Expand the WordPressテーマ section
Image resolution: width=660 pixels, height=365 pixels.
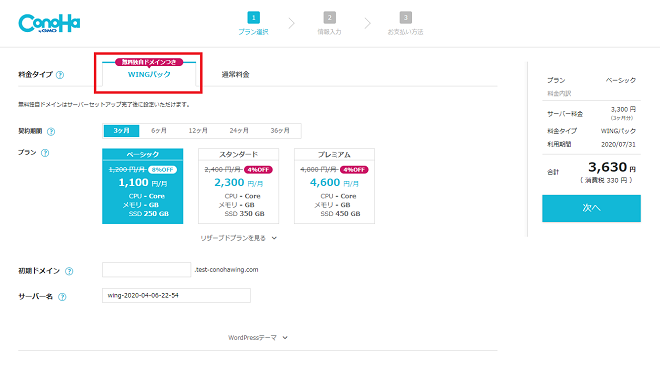pos(258,338)
